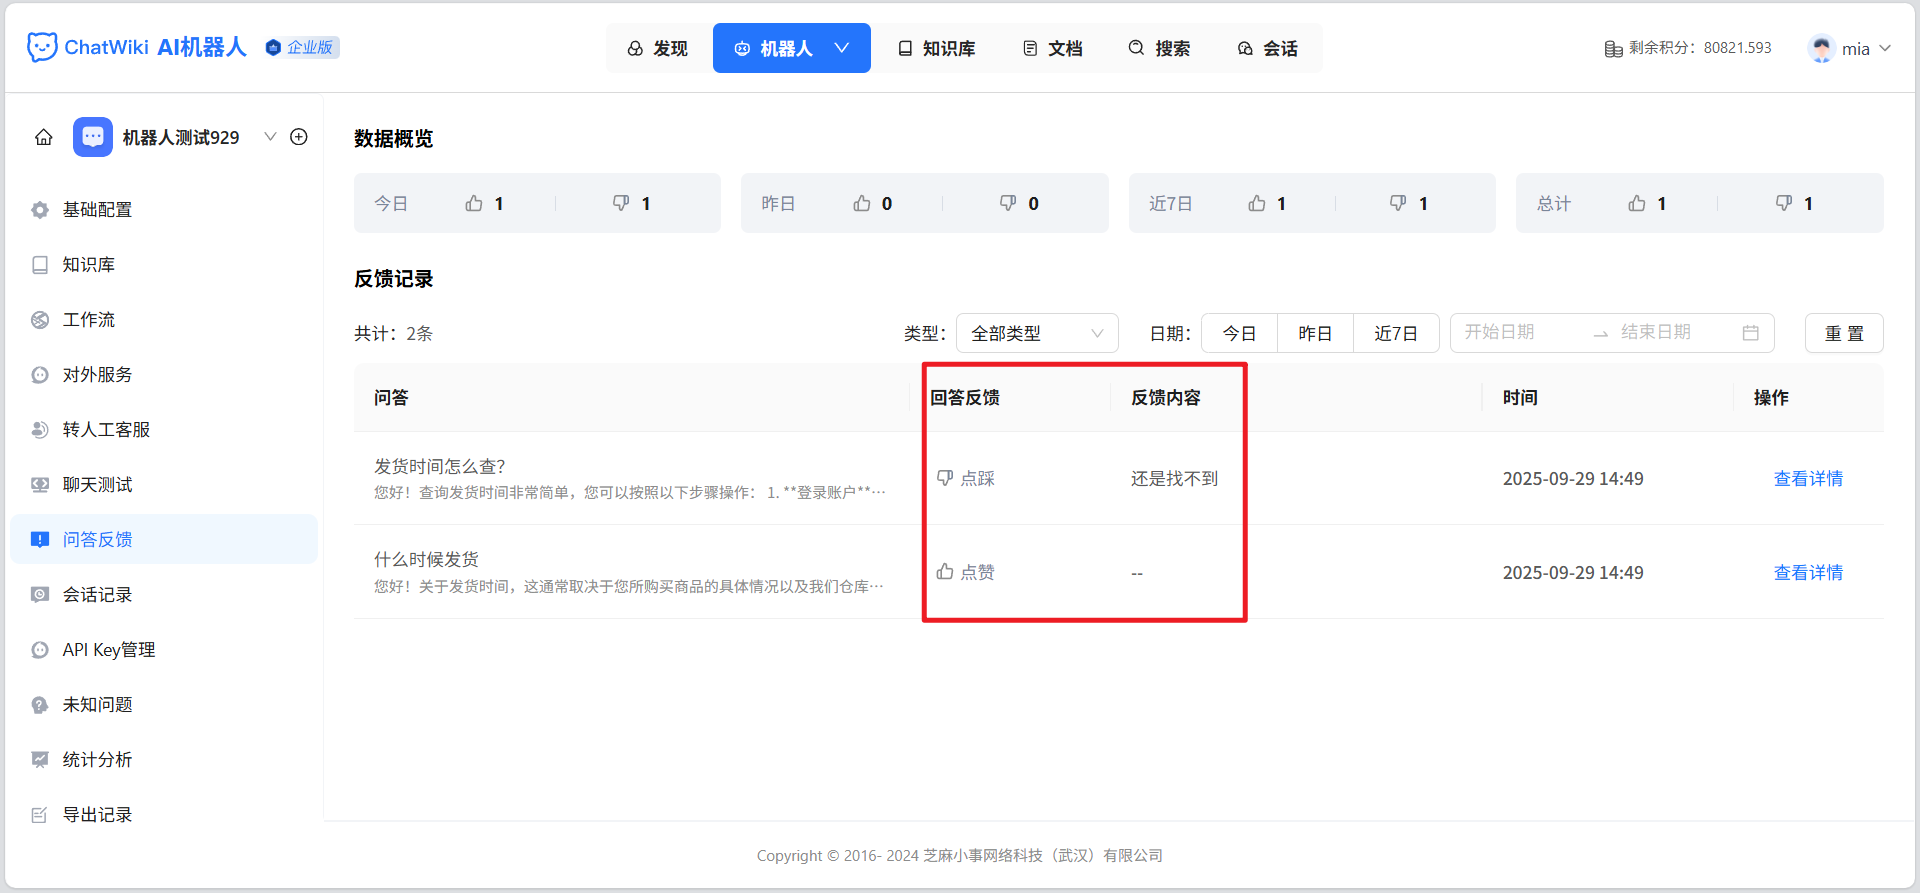Click the 重置 reset button
The height and width of the screenshot is (893, 1920).
click(x=1844, y=333)
